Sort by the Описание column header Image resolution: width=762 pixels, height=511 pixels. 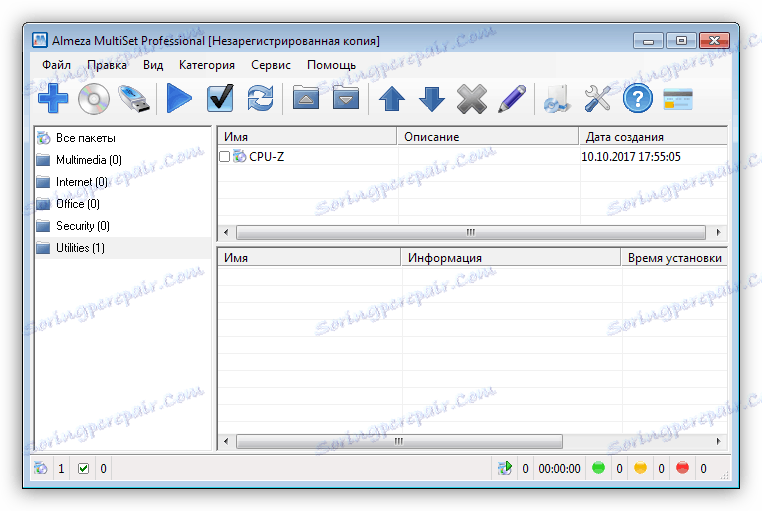(488, 136)
